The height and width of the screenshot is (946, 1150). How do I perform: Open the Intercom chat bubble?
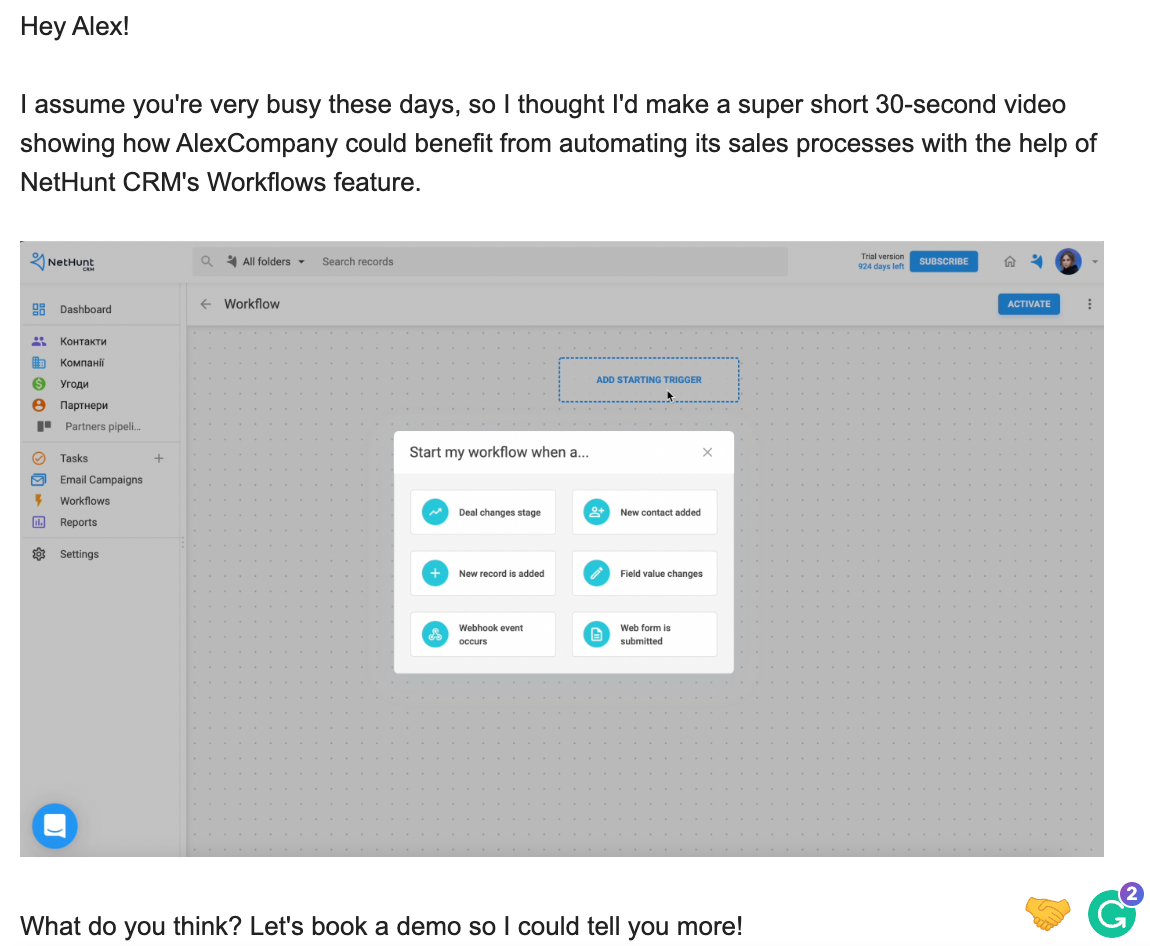pyautogui.click(x=55, y=826)
